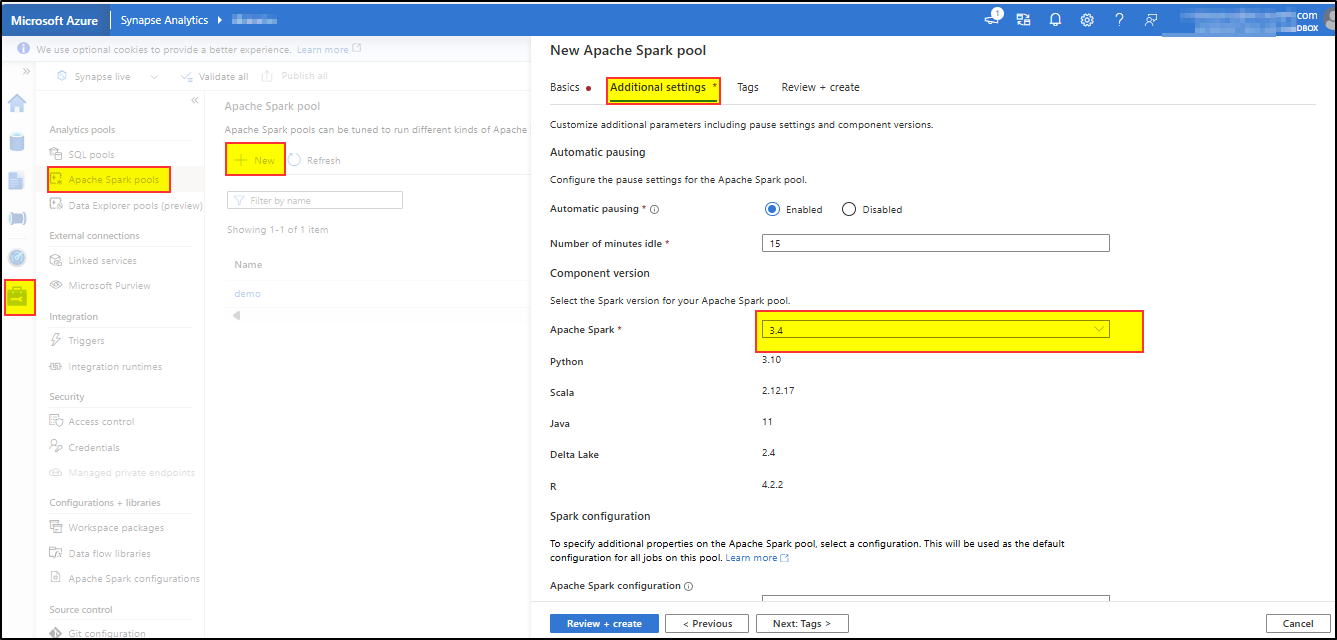The height and width of the screenshot is (640, 1337).
Task: Open the notifications bell
Action: 1055,19
